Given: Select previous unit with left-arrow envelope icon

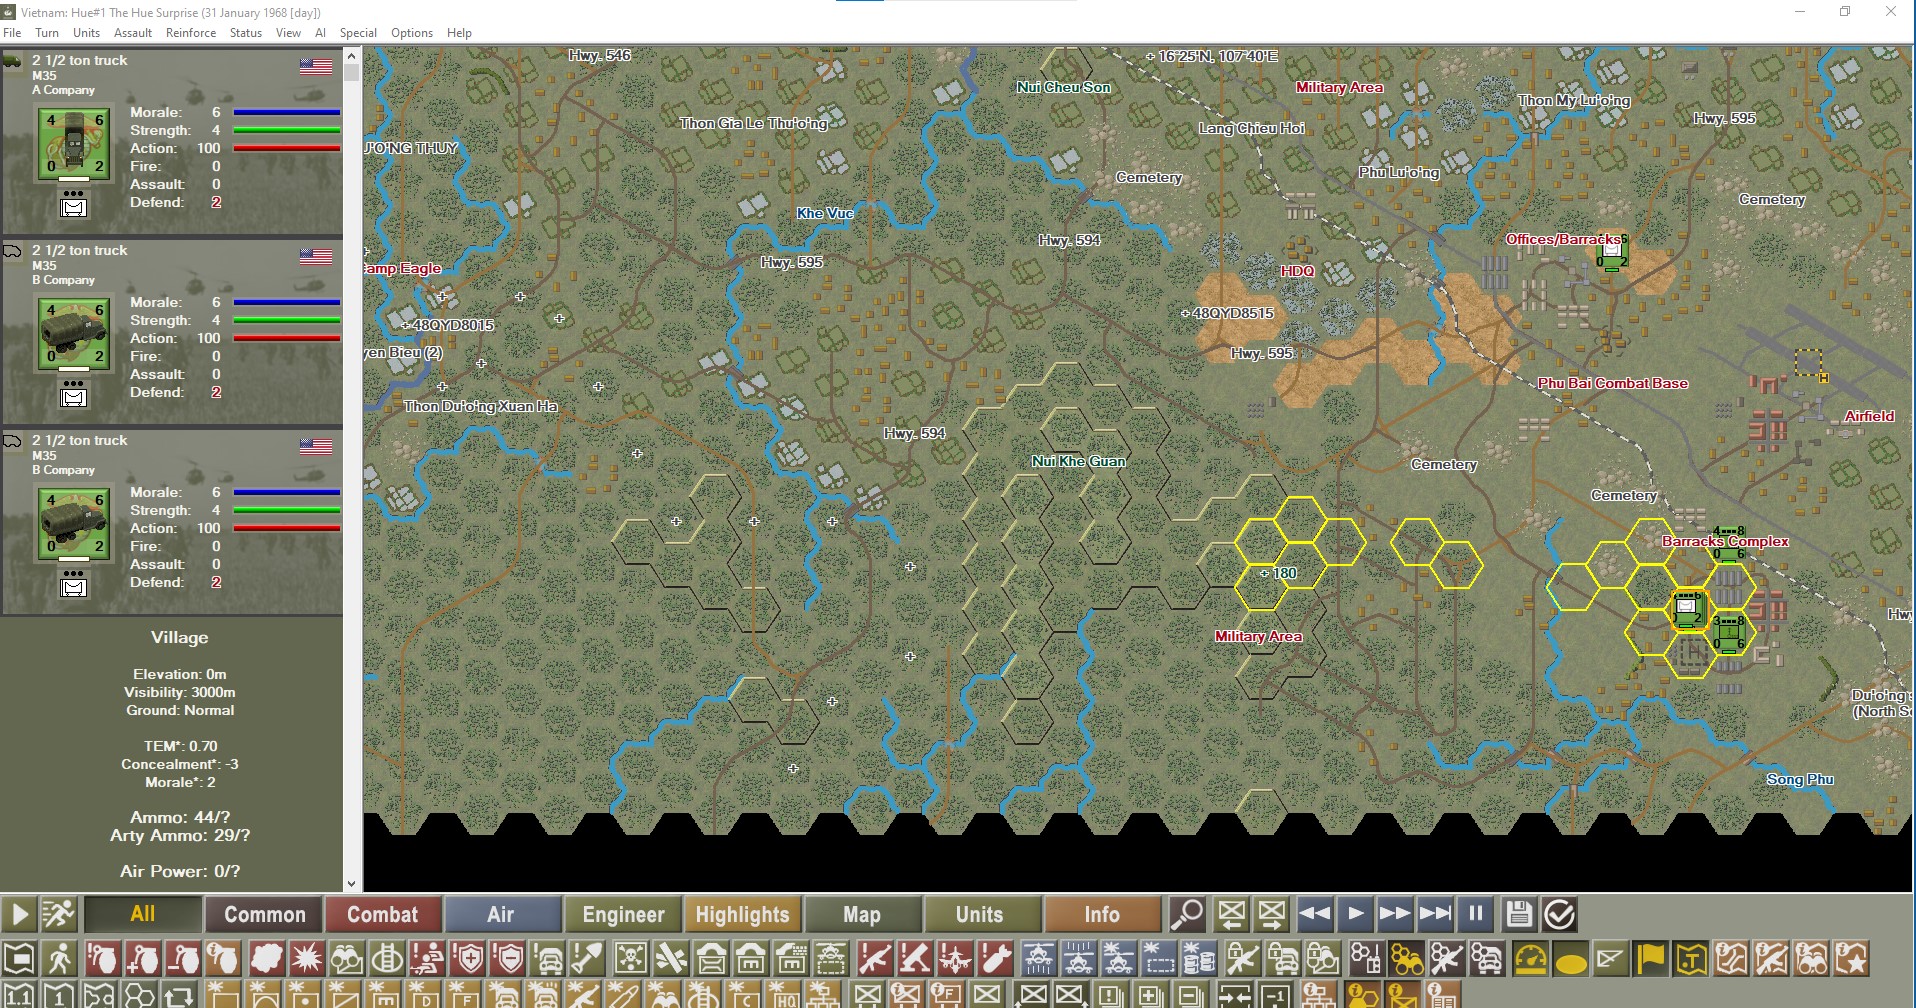Looking at the screenshot, I should coord(1232,914).
